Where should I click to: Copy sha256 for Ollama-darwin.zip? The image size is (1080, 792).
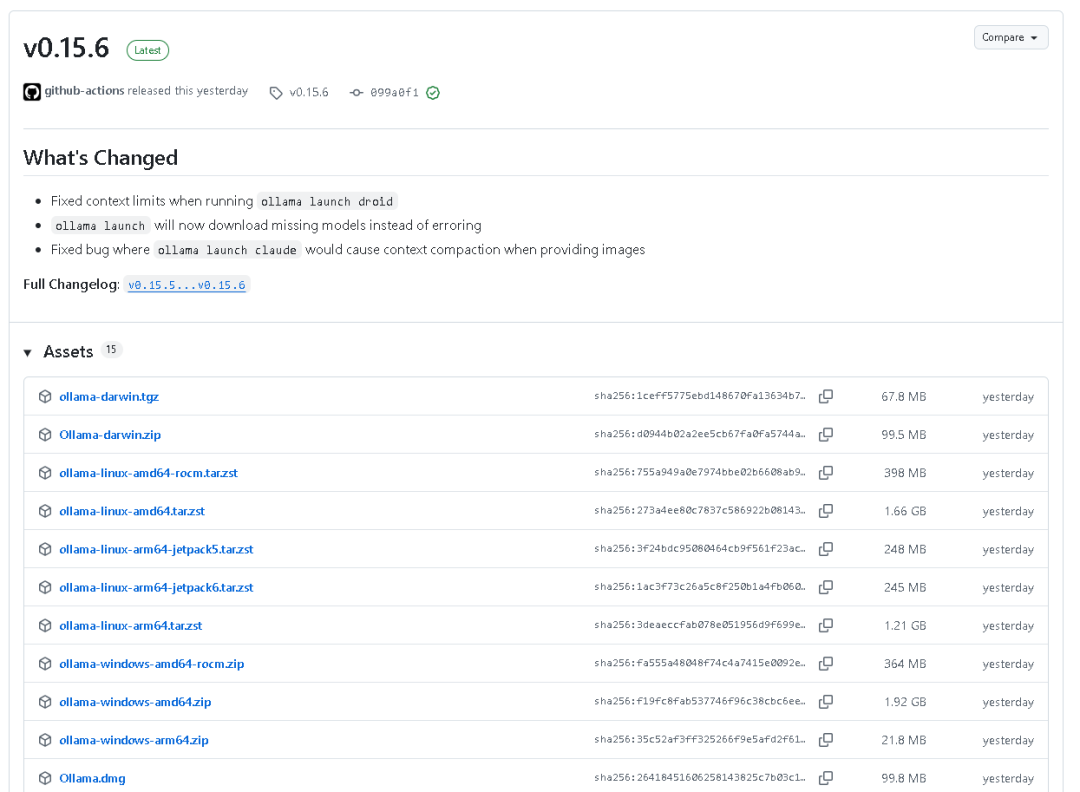pos(826,435)
